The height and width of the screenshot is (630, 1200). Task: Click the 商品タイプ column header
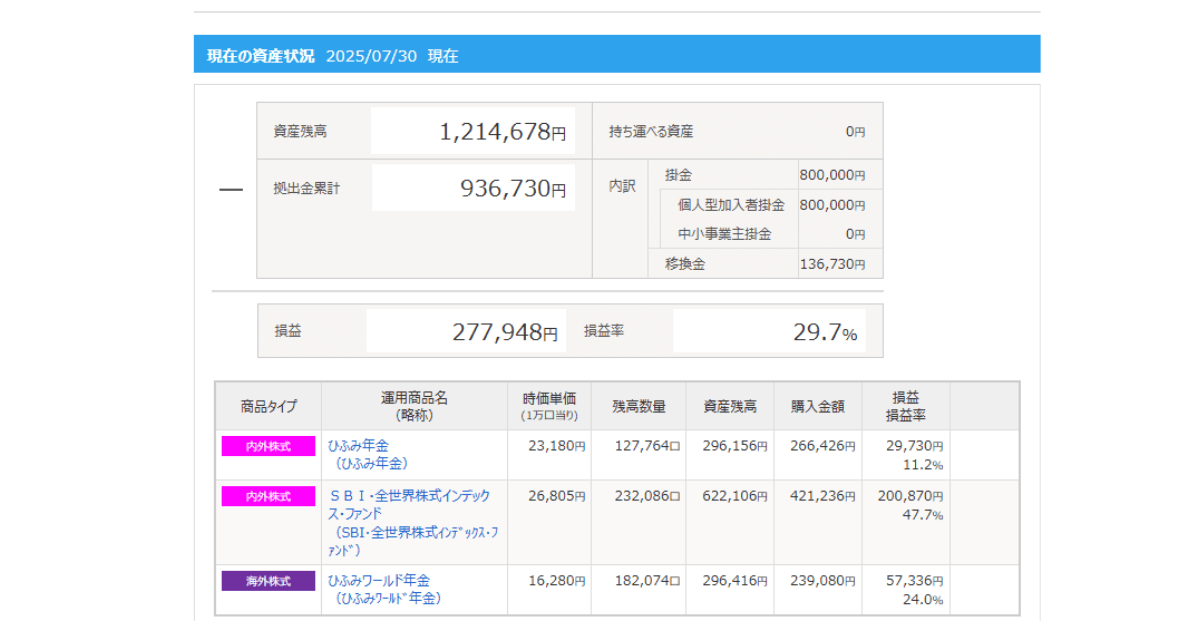click(268, 406)
